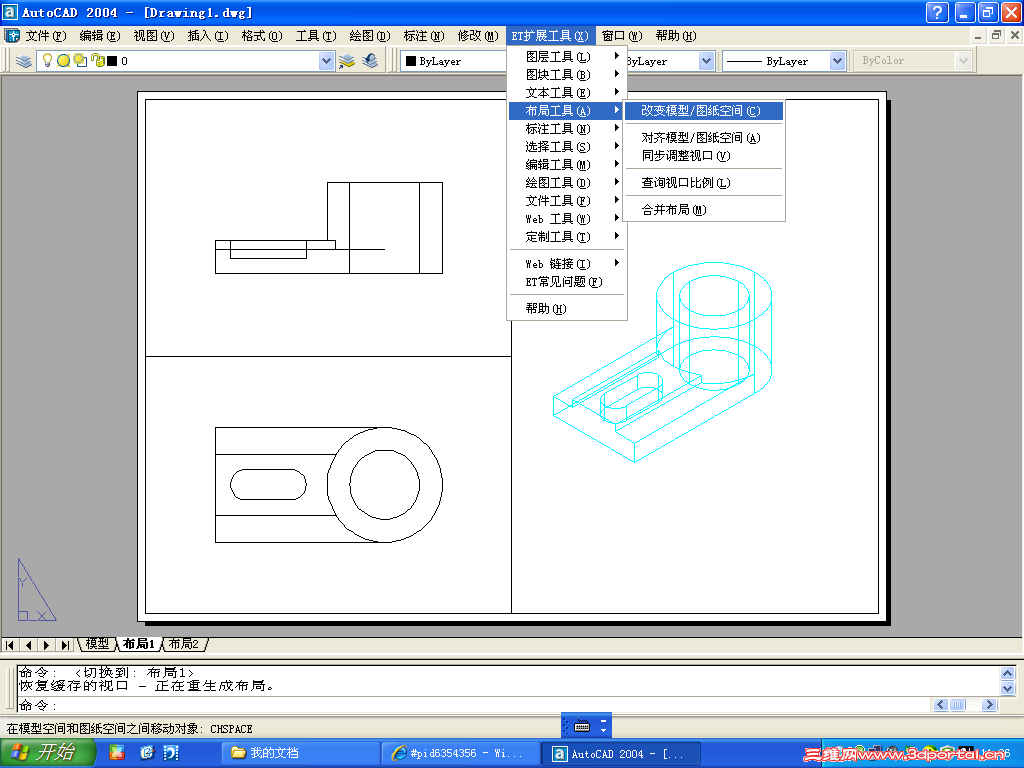Click the Layer Previous icon
The width and height of the screenshot is (1024, 768).
(x=370, y=61)
